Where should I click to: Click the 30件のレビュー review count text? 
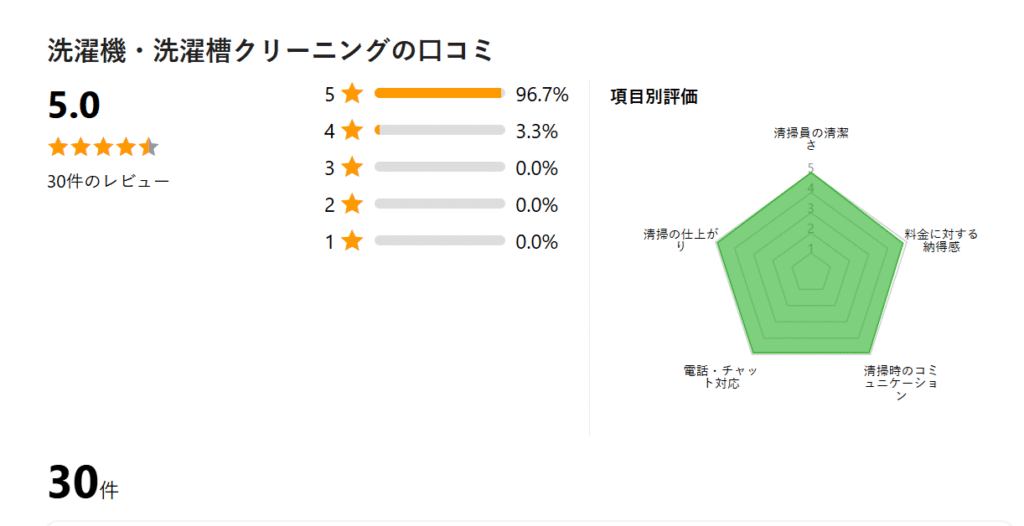pos(108,182)
